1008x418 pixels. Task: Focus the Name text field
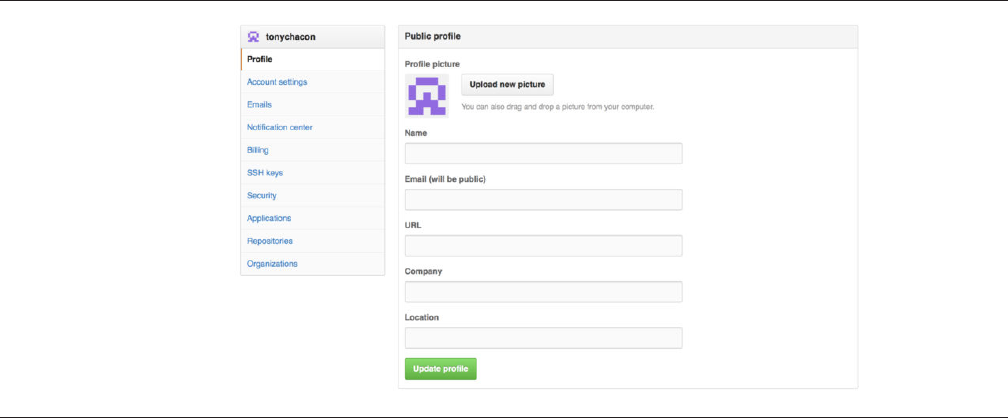click(x=543, y=153)
